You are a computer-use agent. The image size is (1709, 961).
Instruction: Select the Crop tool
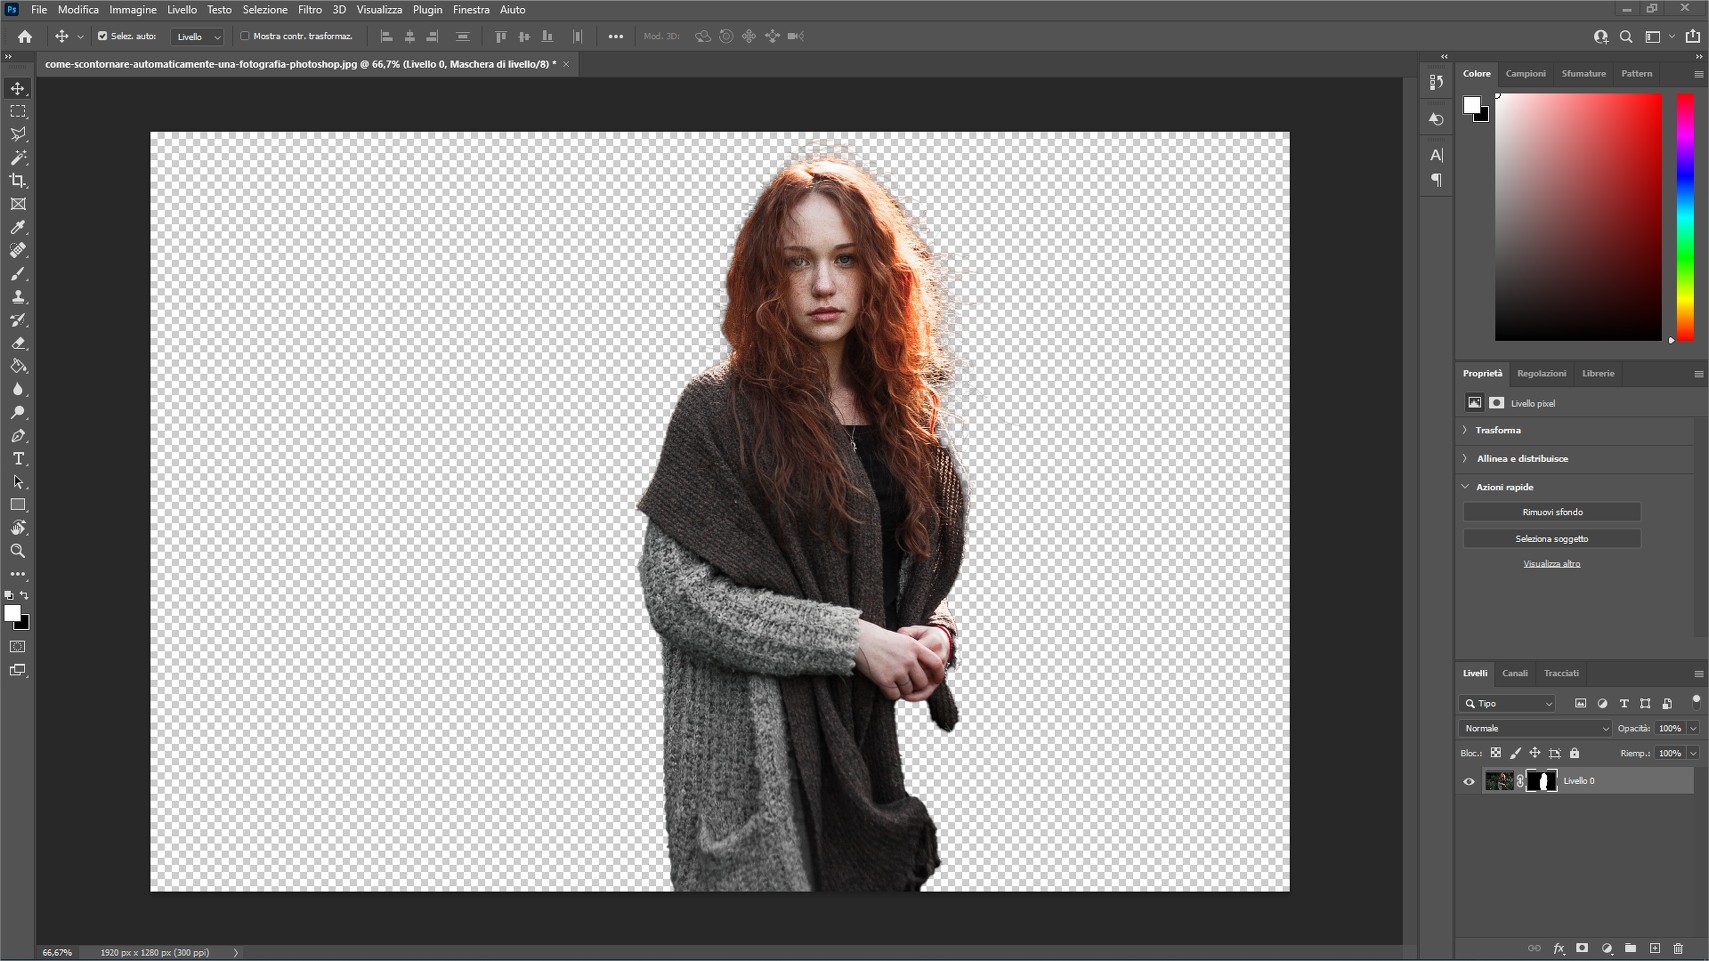point(17,181)
